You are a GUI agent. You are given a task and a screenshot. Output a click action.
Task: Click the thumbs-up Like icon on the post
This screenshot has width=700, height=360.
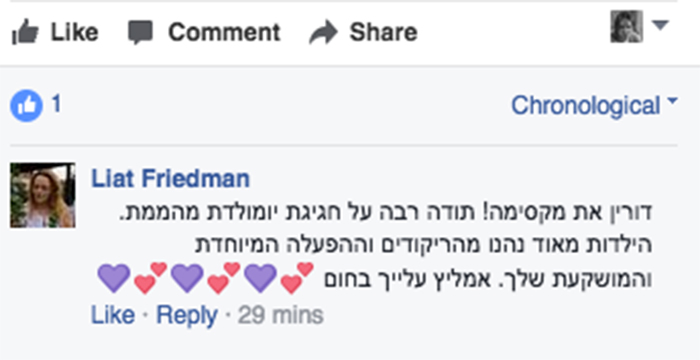pos(25,32)
